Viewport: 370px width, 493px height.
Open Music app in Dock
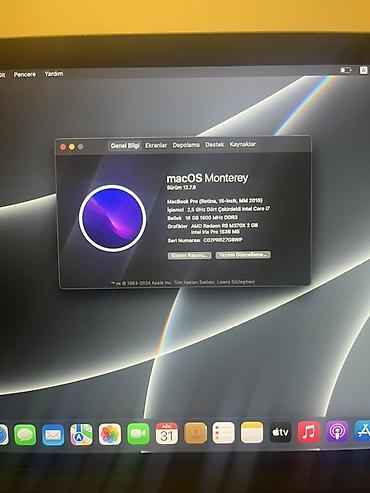click(x=309, y=432)
